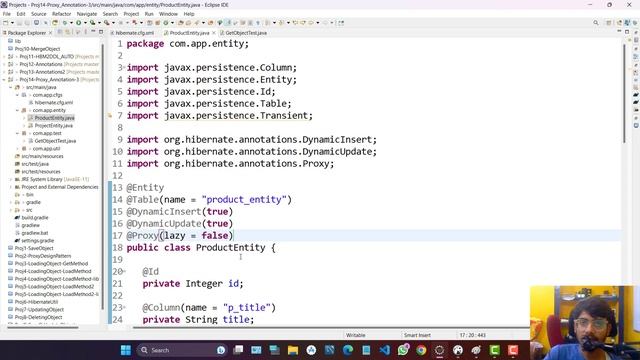Click the "Smart Insert" status bar entry
Screen dimensions: 640x360
coord(417,335)
